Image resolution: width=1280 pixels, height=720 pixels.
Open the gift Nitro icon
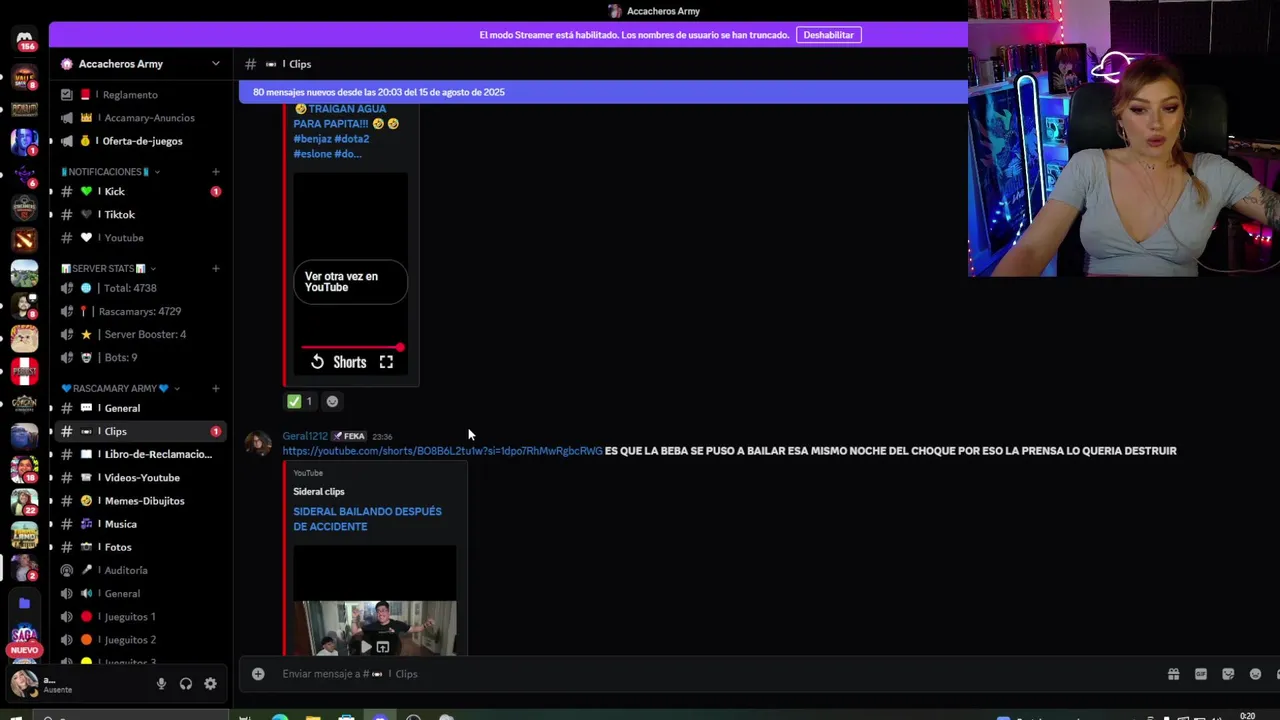(x=1173, y=674)
